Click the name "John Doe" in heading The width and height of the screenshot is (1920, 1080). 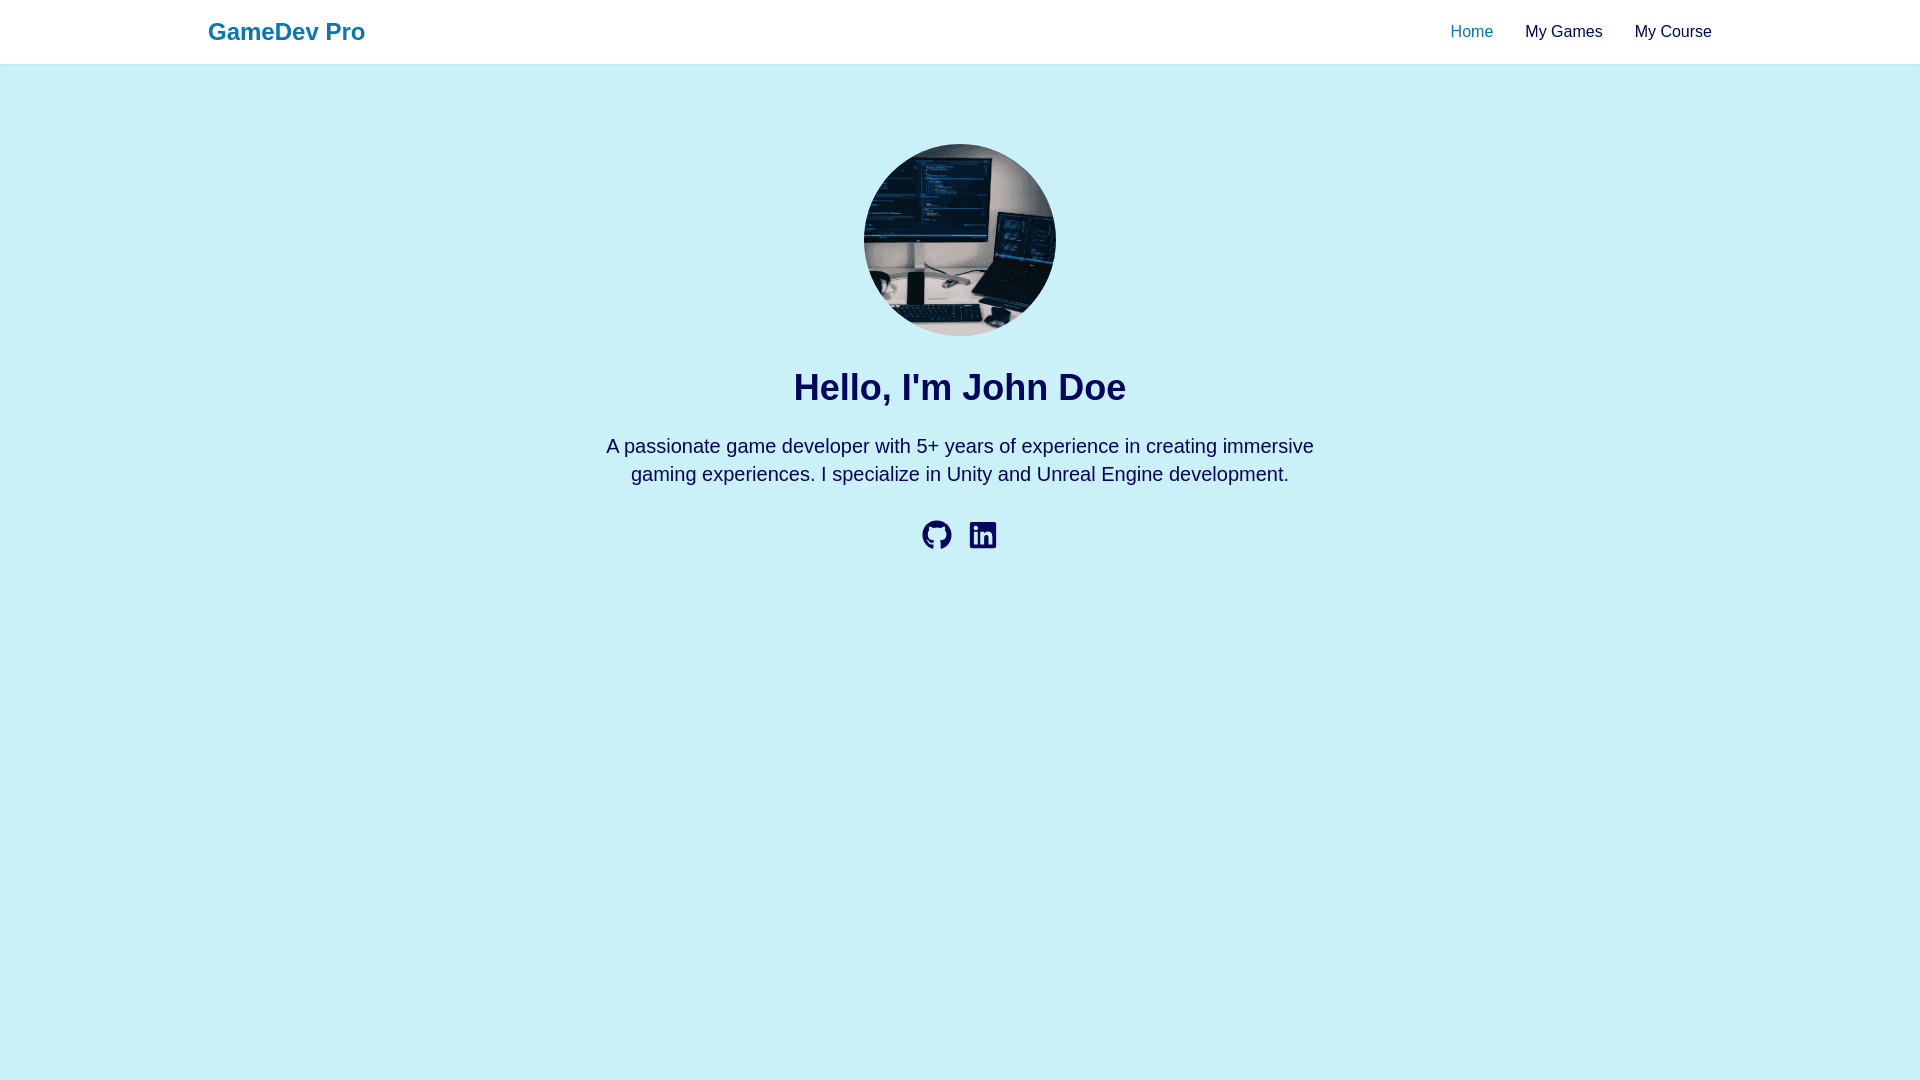[1043, 388]
